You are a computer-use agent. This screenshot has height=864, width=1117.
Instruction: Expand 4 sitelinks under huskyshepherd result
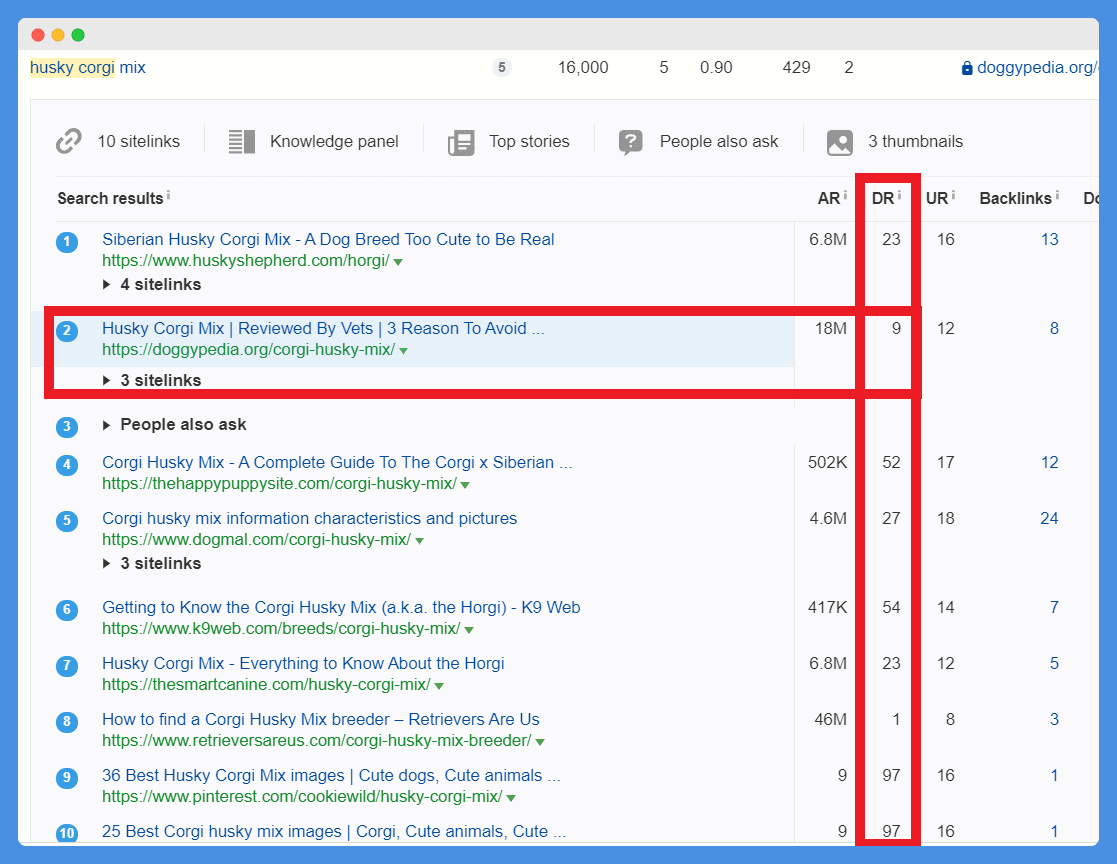coord(152,284)
